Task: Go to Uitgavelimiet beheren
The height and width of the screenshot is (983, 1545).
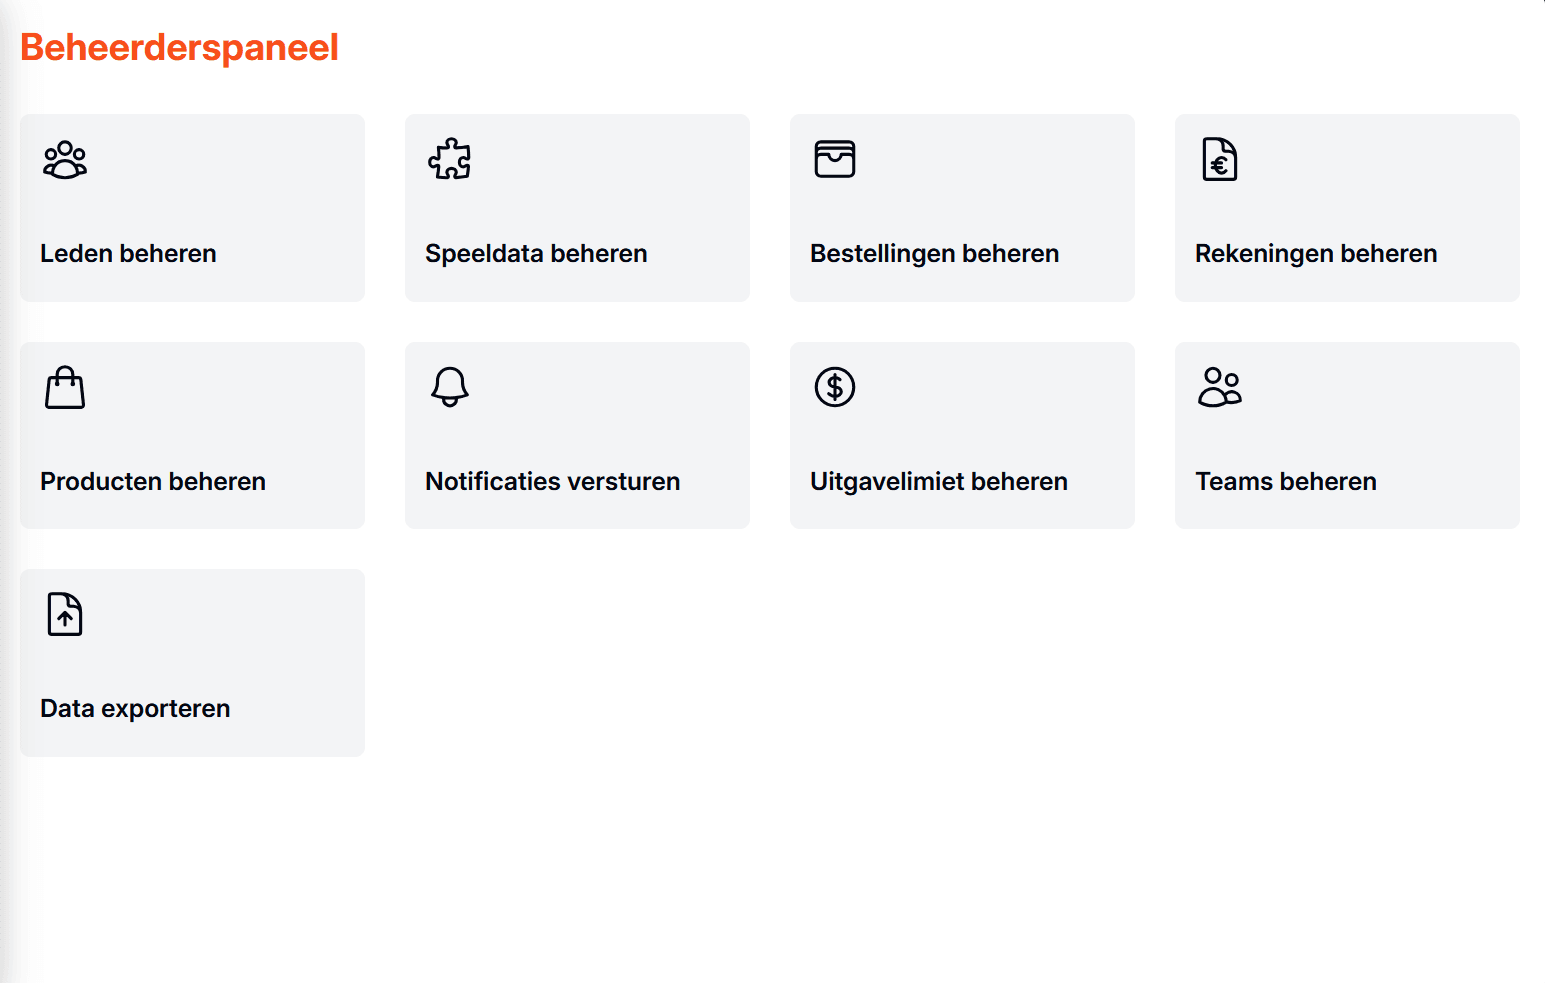Action: click(x=938, y=482)
